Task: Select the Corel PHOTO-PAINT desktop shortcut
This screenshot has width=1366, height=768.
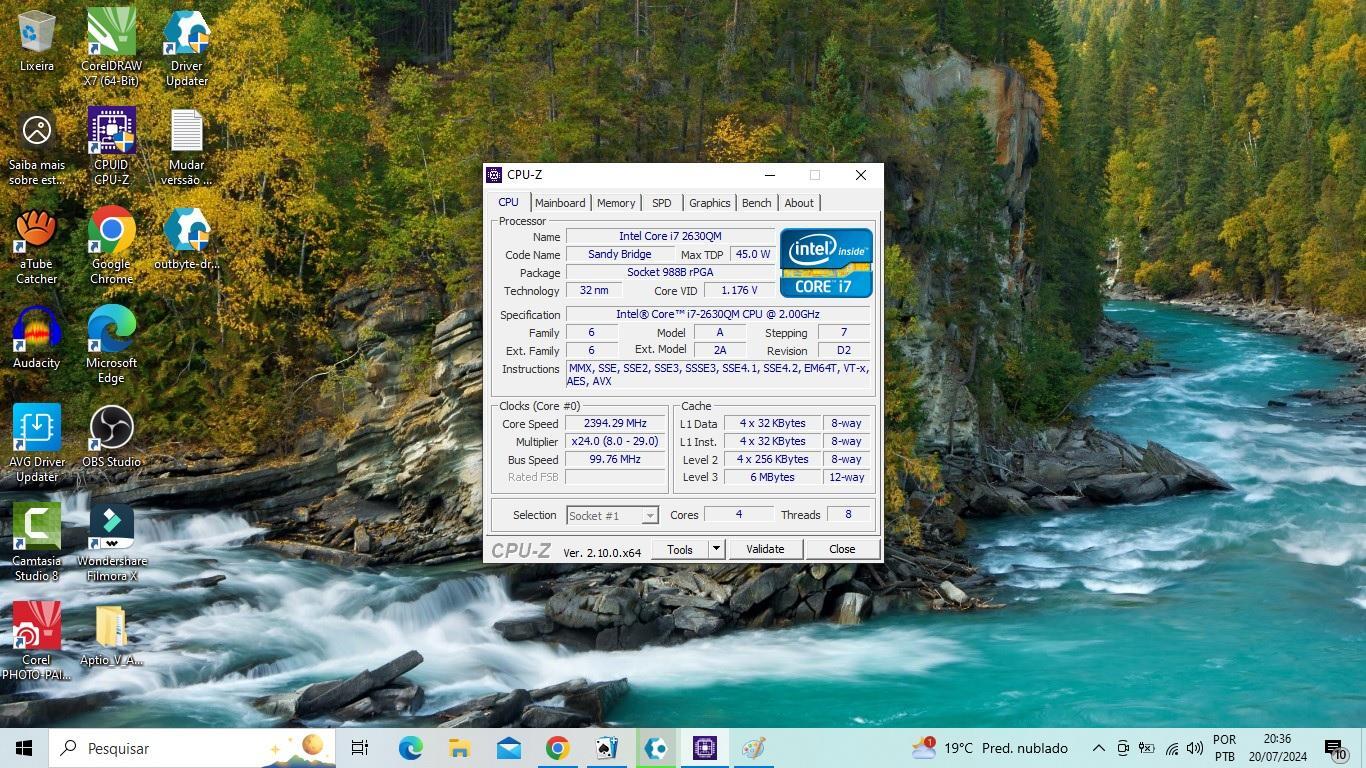Action: click(37, 642)
